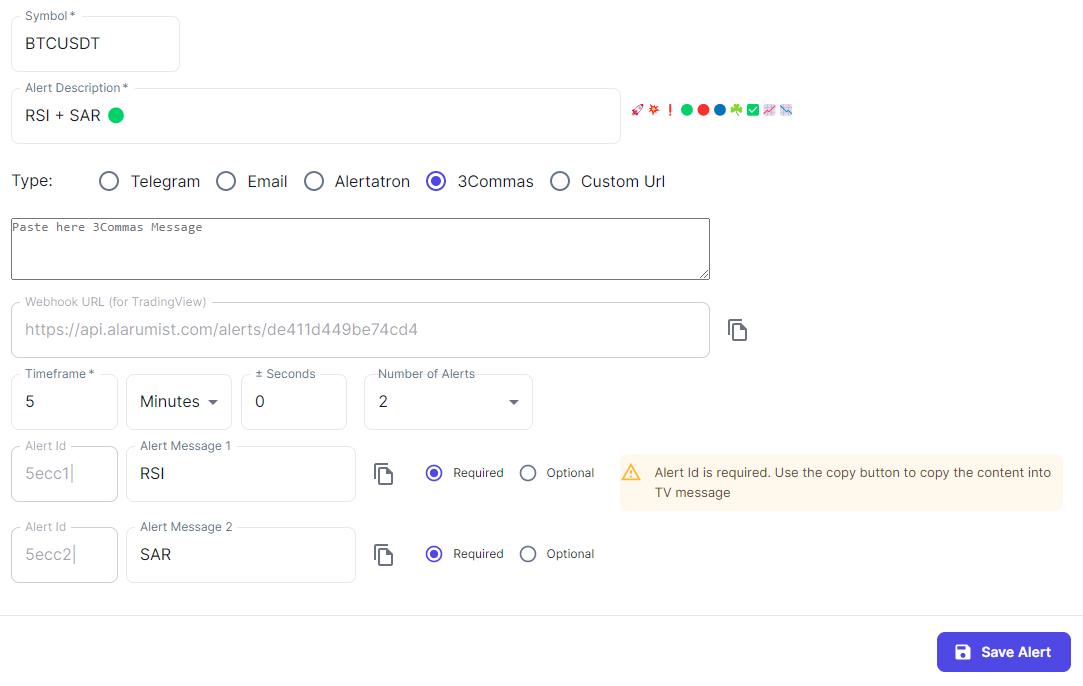Insert the green checkmark emoji
This screenshot has width=1083, height=686.
click(x=753, y=110)
